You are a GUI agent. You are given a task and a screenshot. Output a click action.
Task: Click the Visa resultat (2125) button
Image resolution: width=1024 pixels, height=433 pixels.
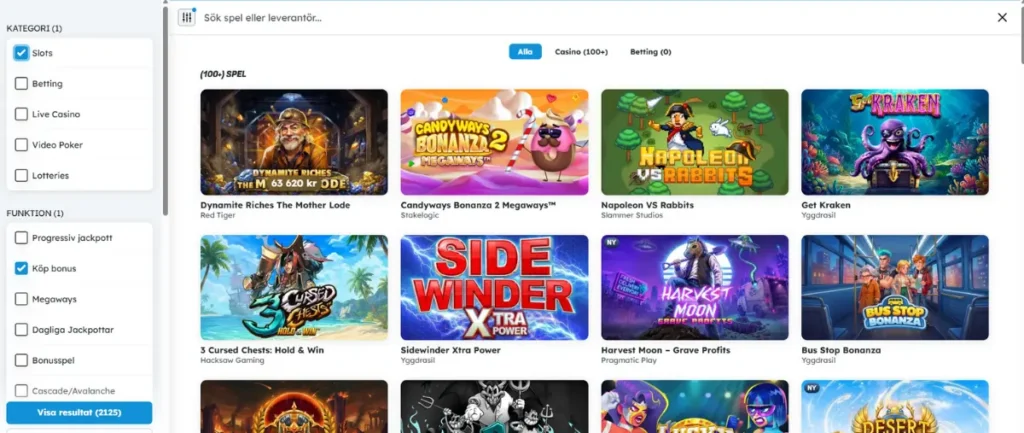point(79,413)
